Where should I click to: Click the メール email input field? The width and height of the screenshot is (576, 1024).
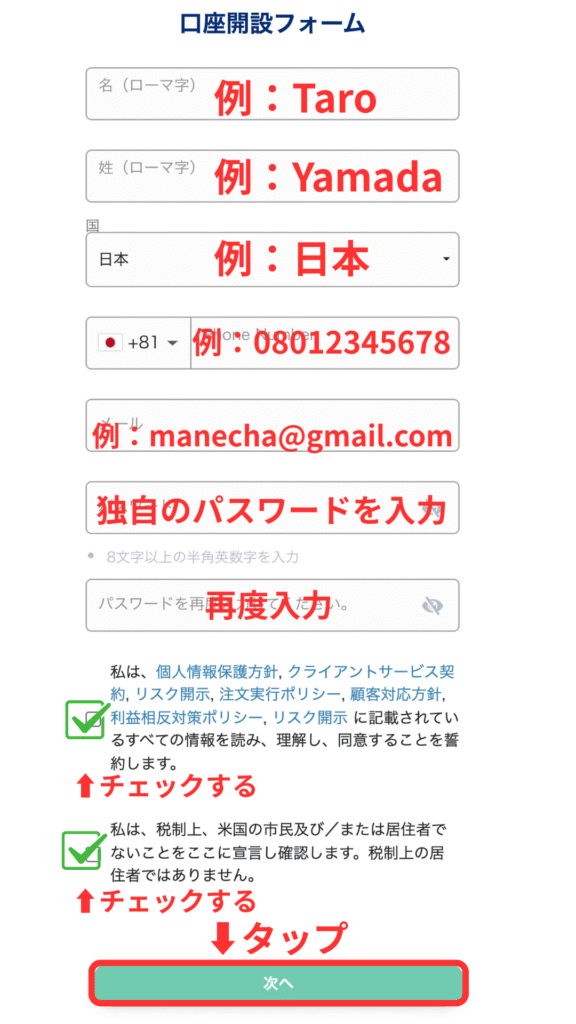tap(272, 425)
